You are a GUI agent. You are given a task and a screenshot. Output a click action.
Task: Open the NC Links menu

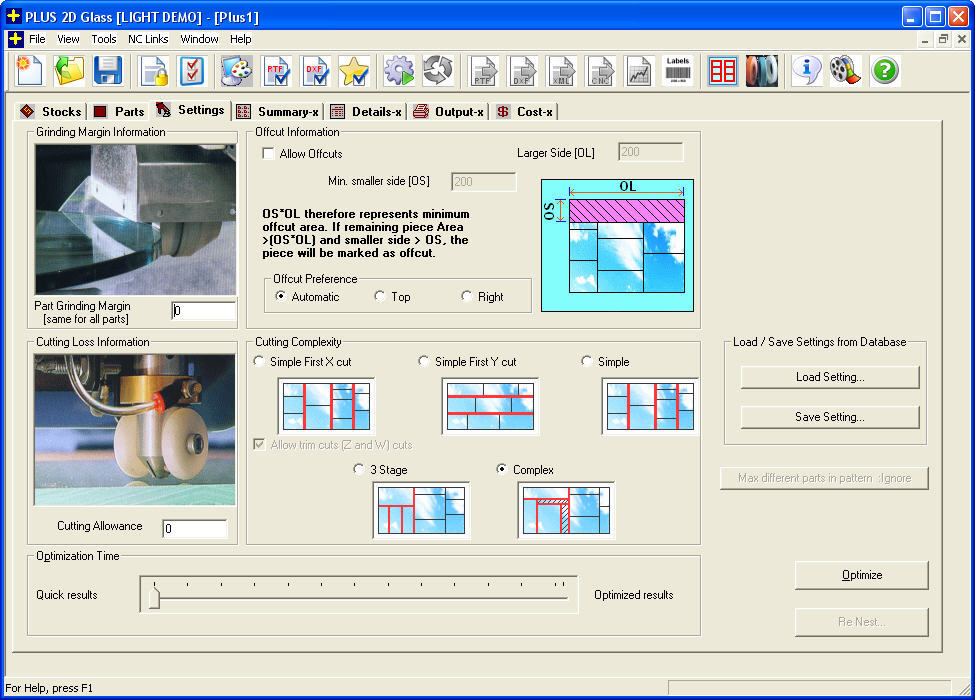pyautogui.click(x=148, y=39)
